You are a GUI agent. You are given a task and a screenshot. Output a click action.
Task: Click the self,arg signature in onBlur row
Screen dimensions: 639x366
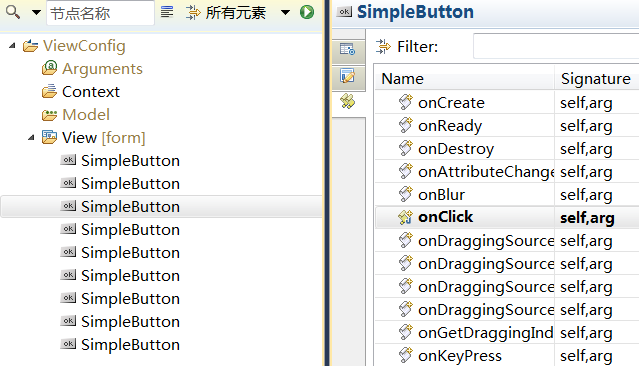[586, 195]
